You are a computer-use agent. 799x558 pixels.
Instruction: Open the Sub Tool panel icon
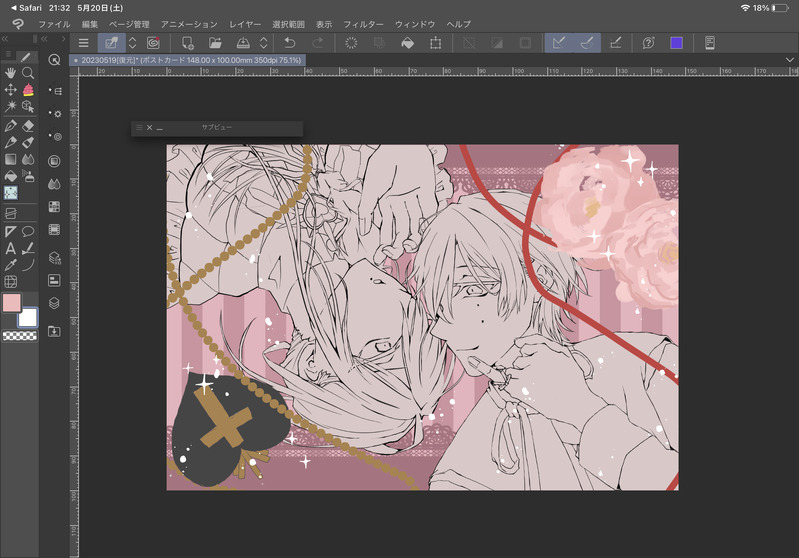pos(55,91)
